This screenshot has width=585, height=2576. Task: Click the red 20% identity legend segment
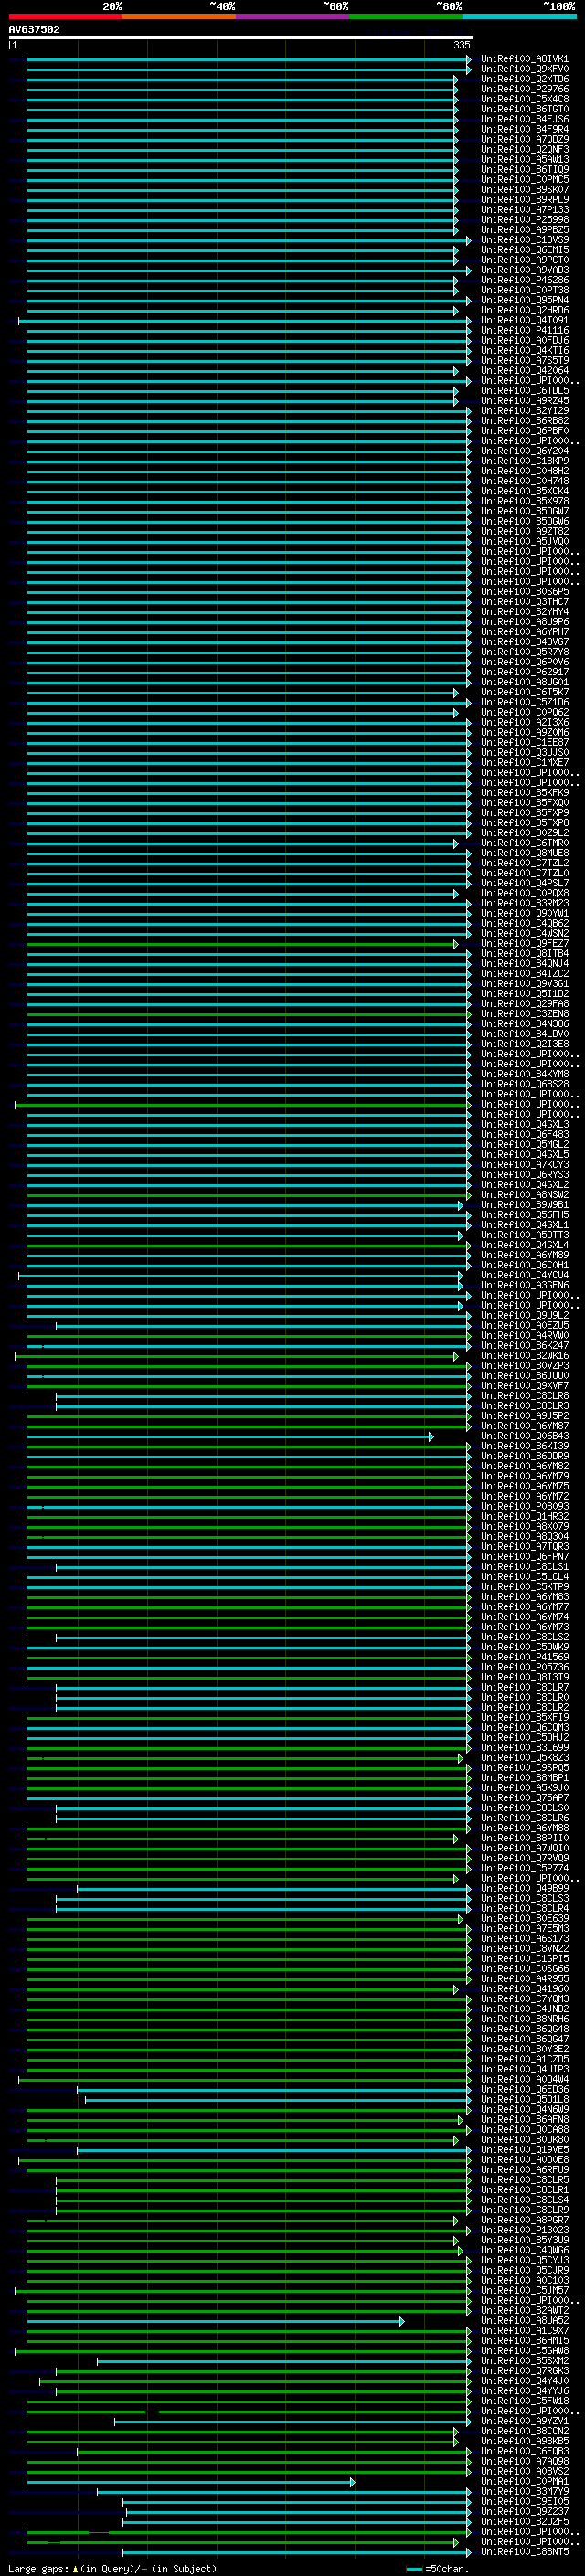tap(65, 16)
